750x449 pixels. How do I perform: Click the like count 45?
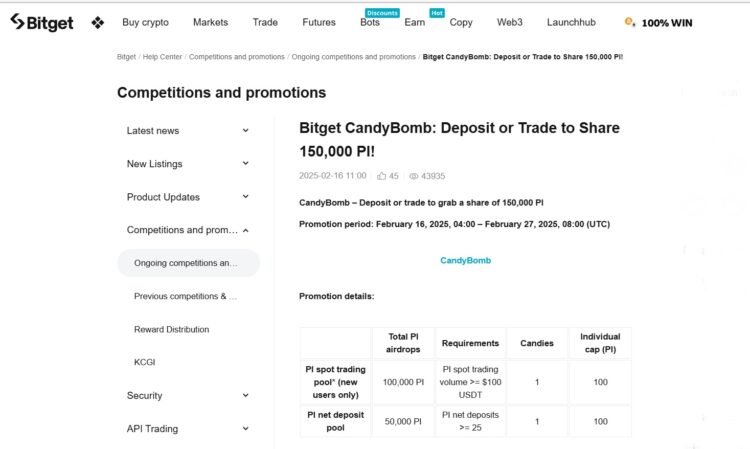(394, 176)
